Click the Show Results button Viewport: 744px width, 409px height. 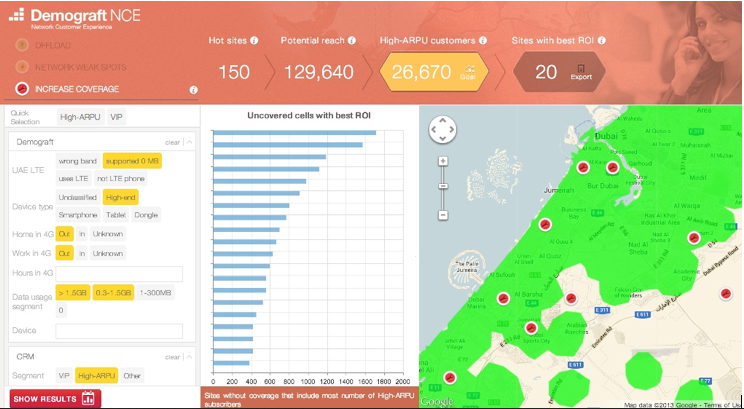coord(55,399)
